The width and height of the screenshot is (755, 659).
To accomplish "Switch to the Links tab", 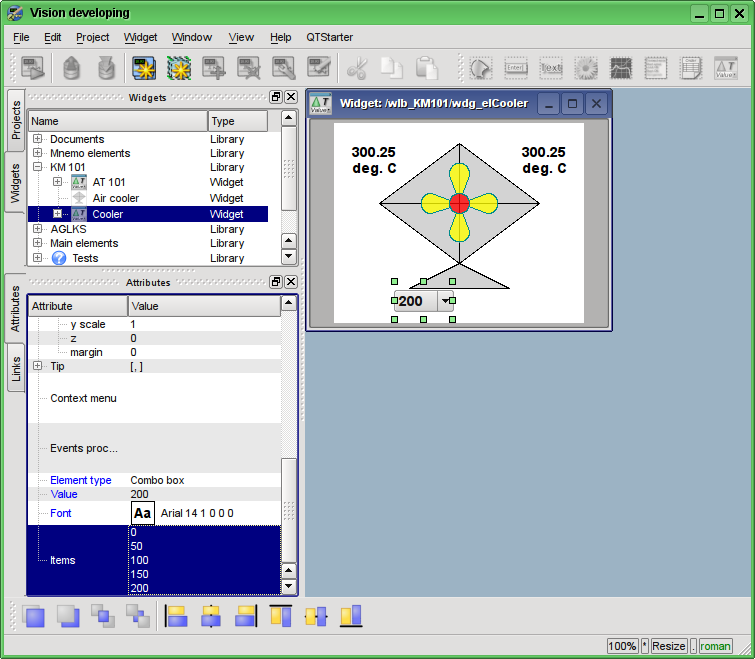I will coord(16,368).
